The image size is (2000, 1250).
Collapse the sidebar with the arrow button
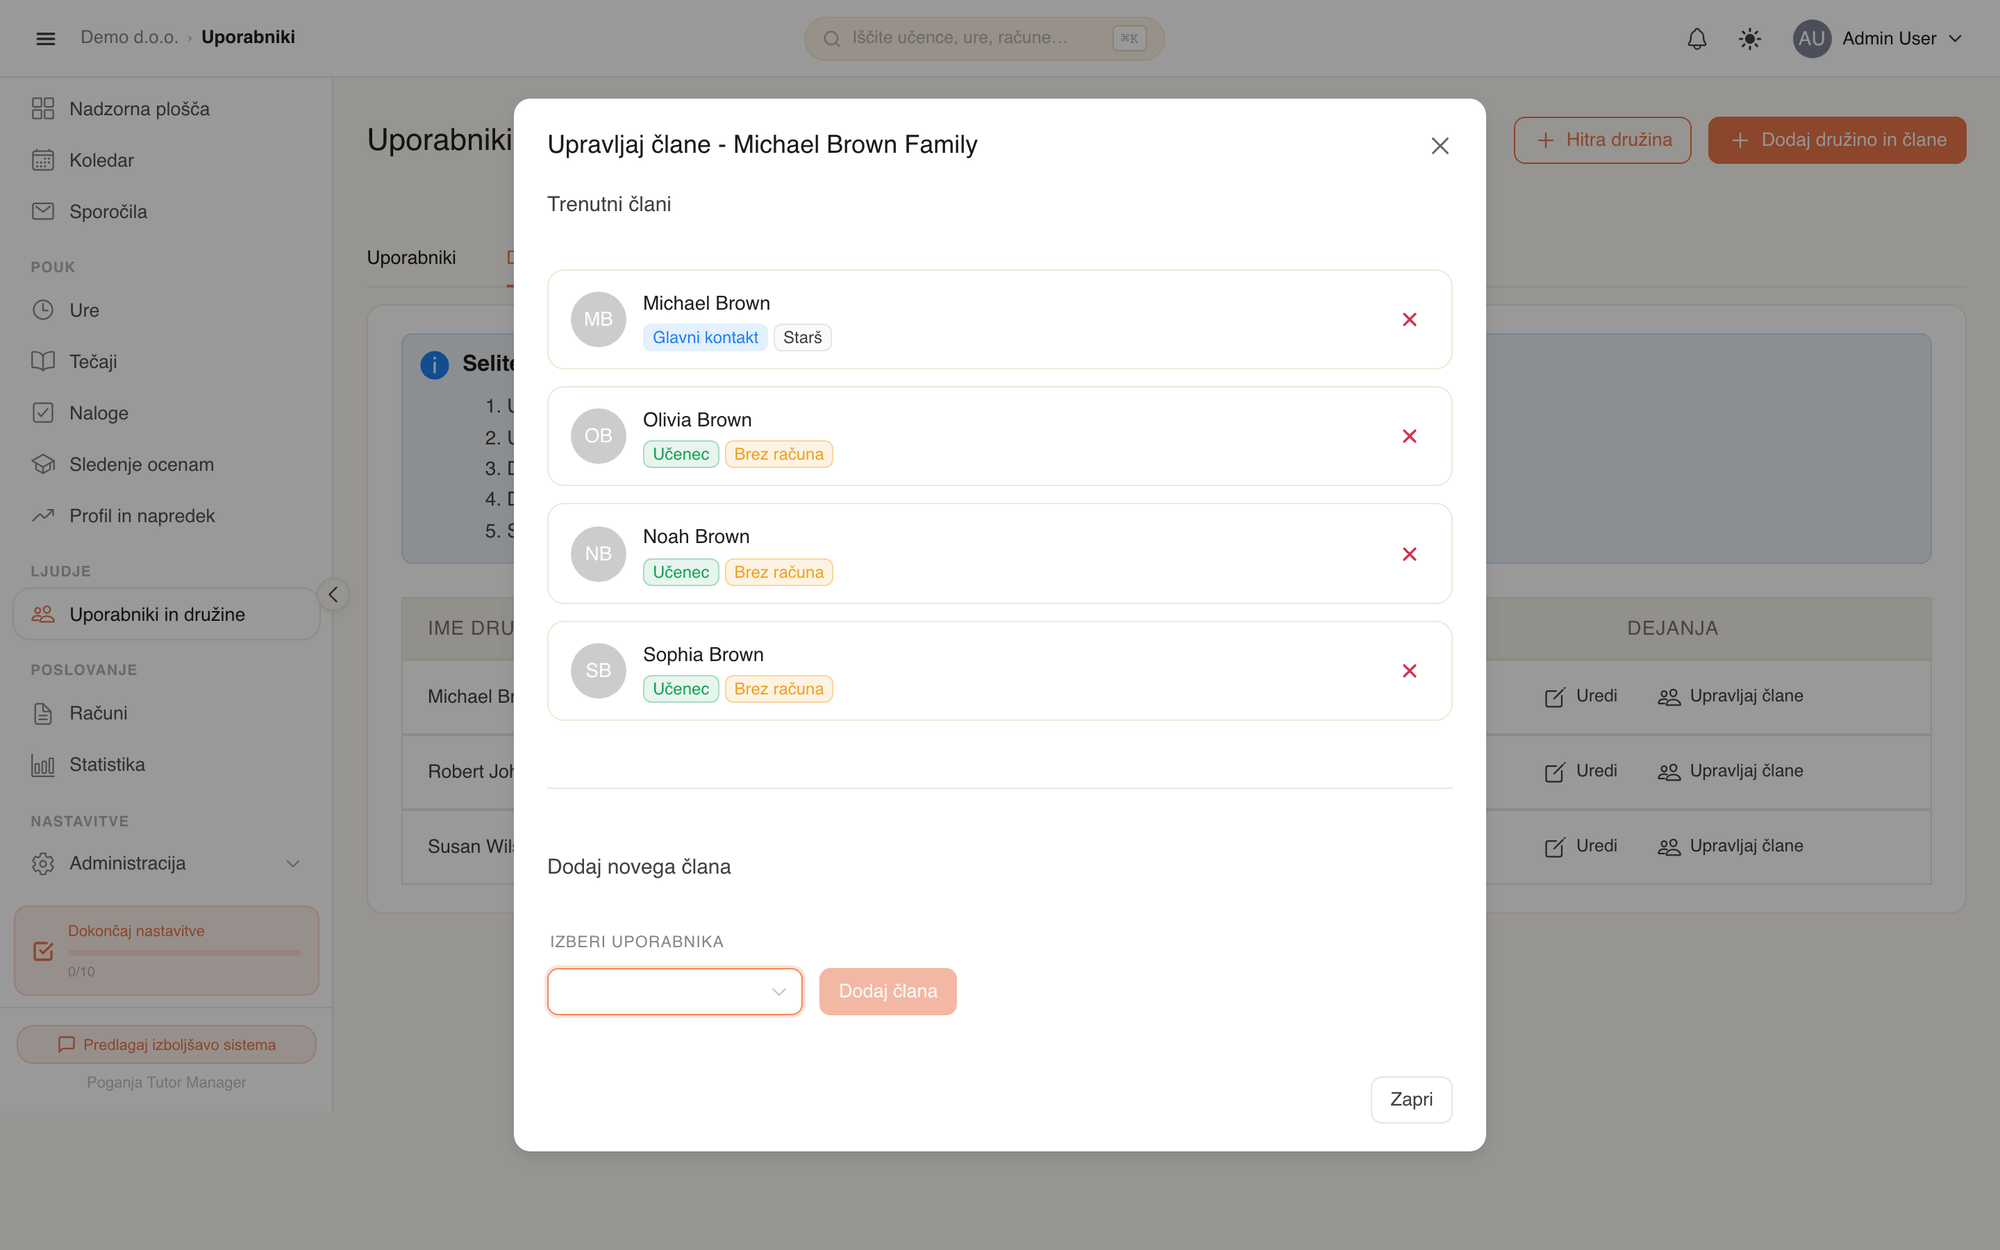pyautogui.click(x=333, y=595)
